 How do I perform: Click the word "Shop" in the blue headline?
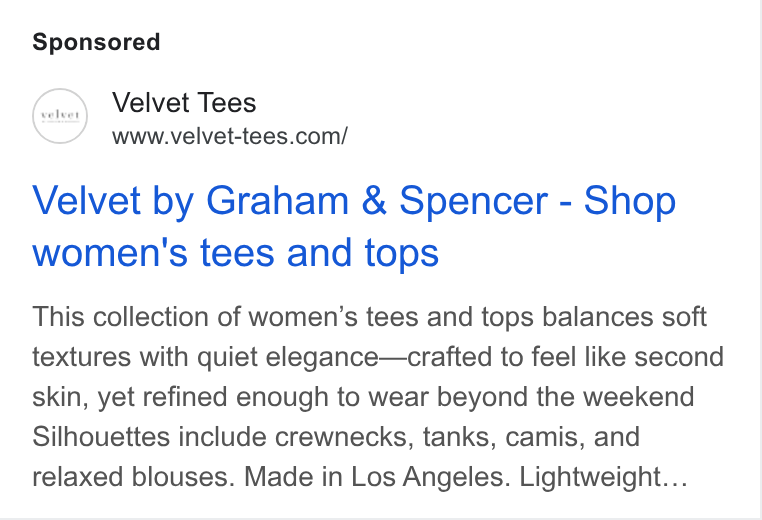click(630, 201)
